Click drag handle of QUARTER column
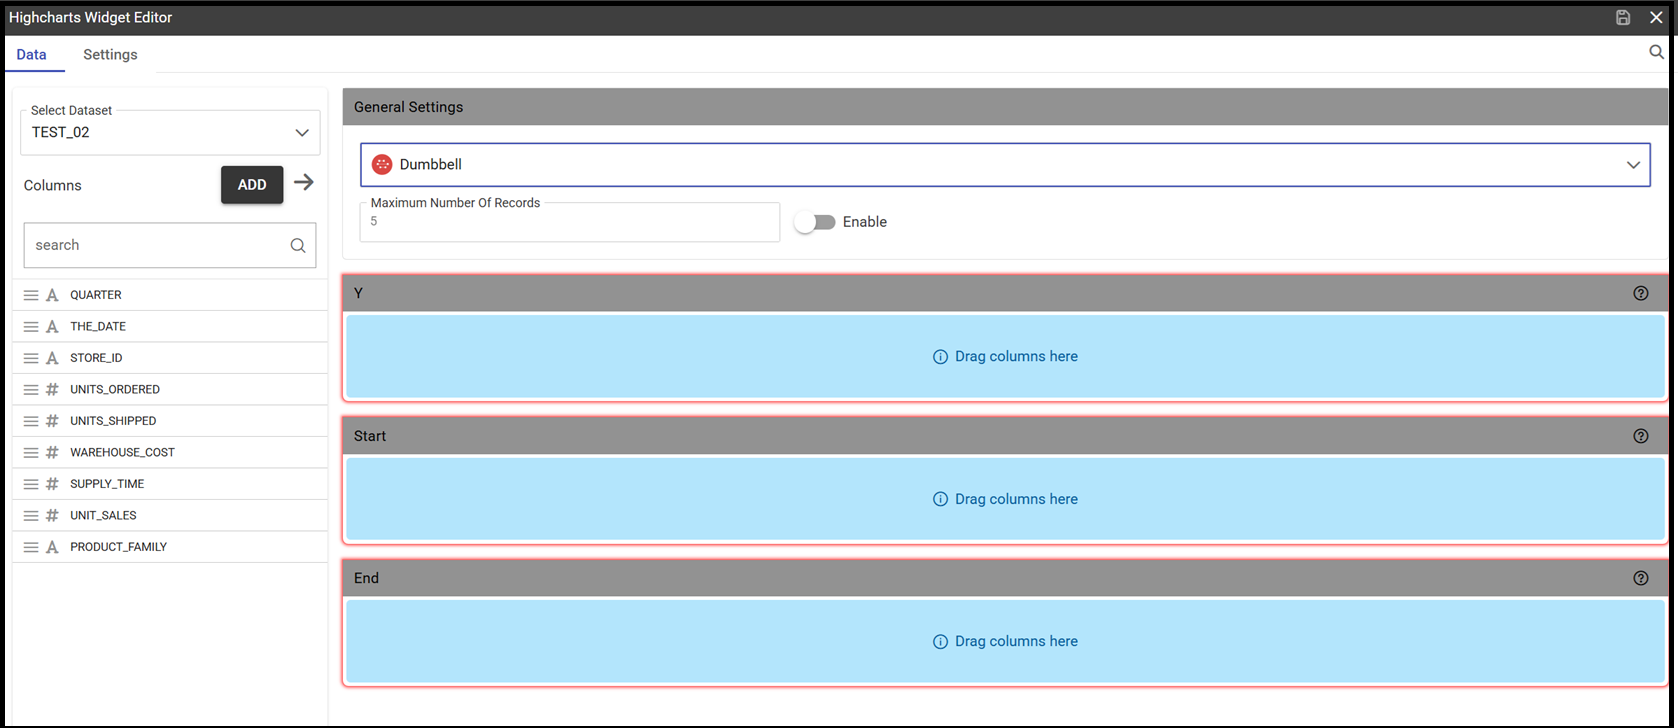1678x728 pixels. click(x=31, y=296)
